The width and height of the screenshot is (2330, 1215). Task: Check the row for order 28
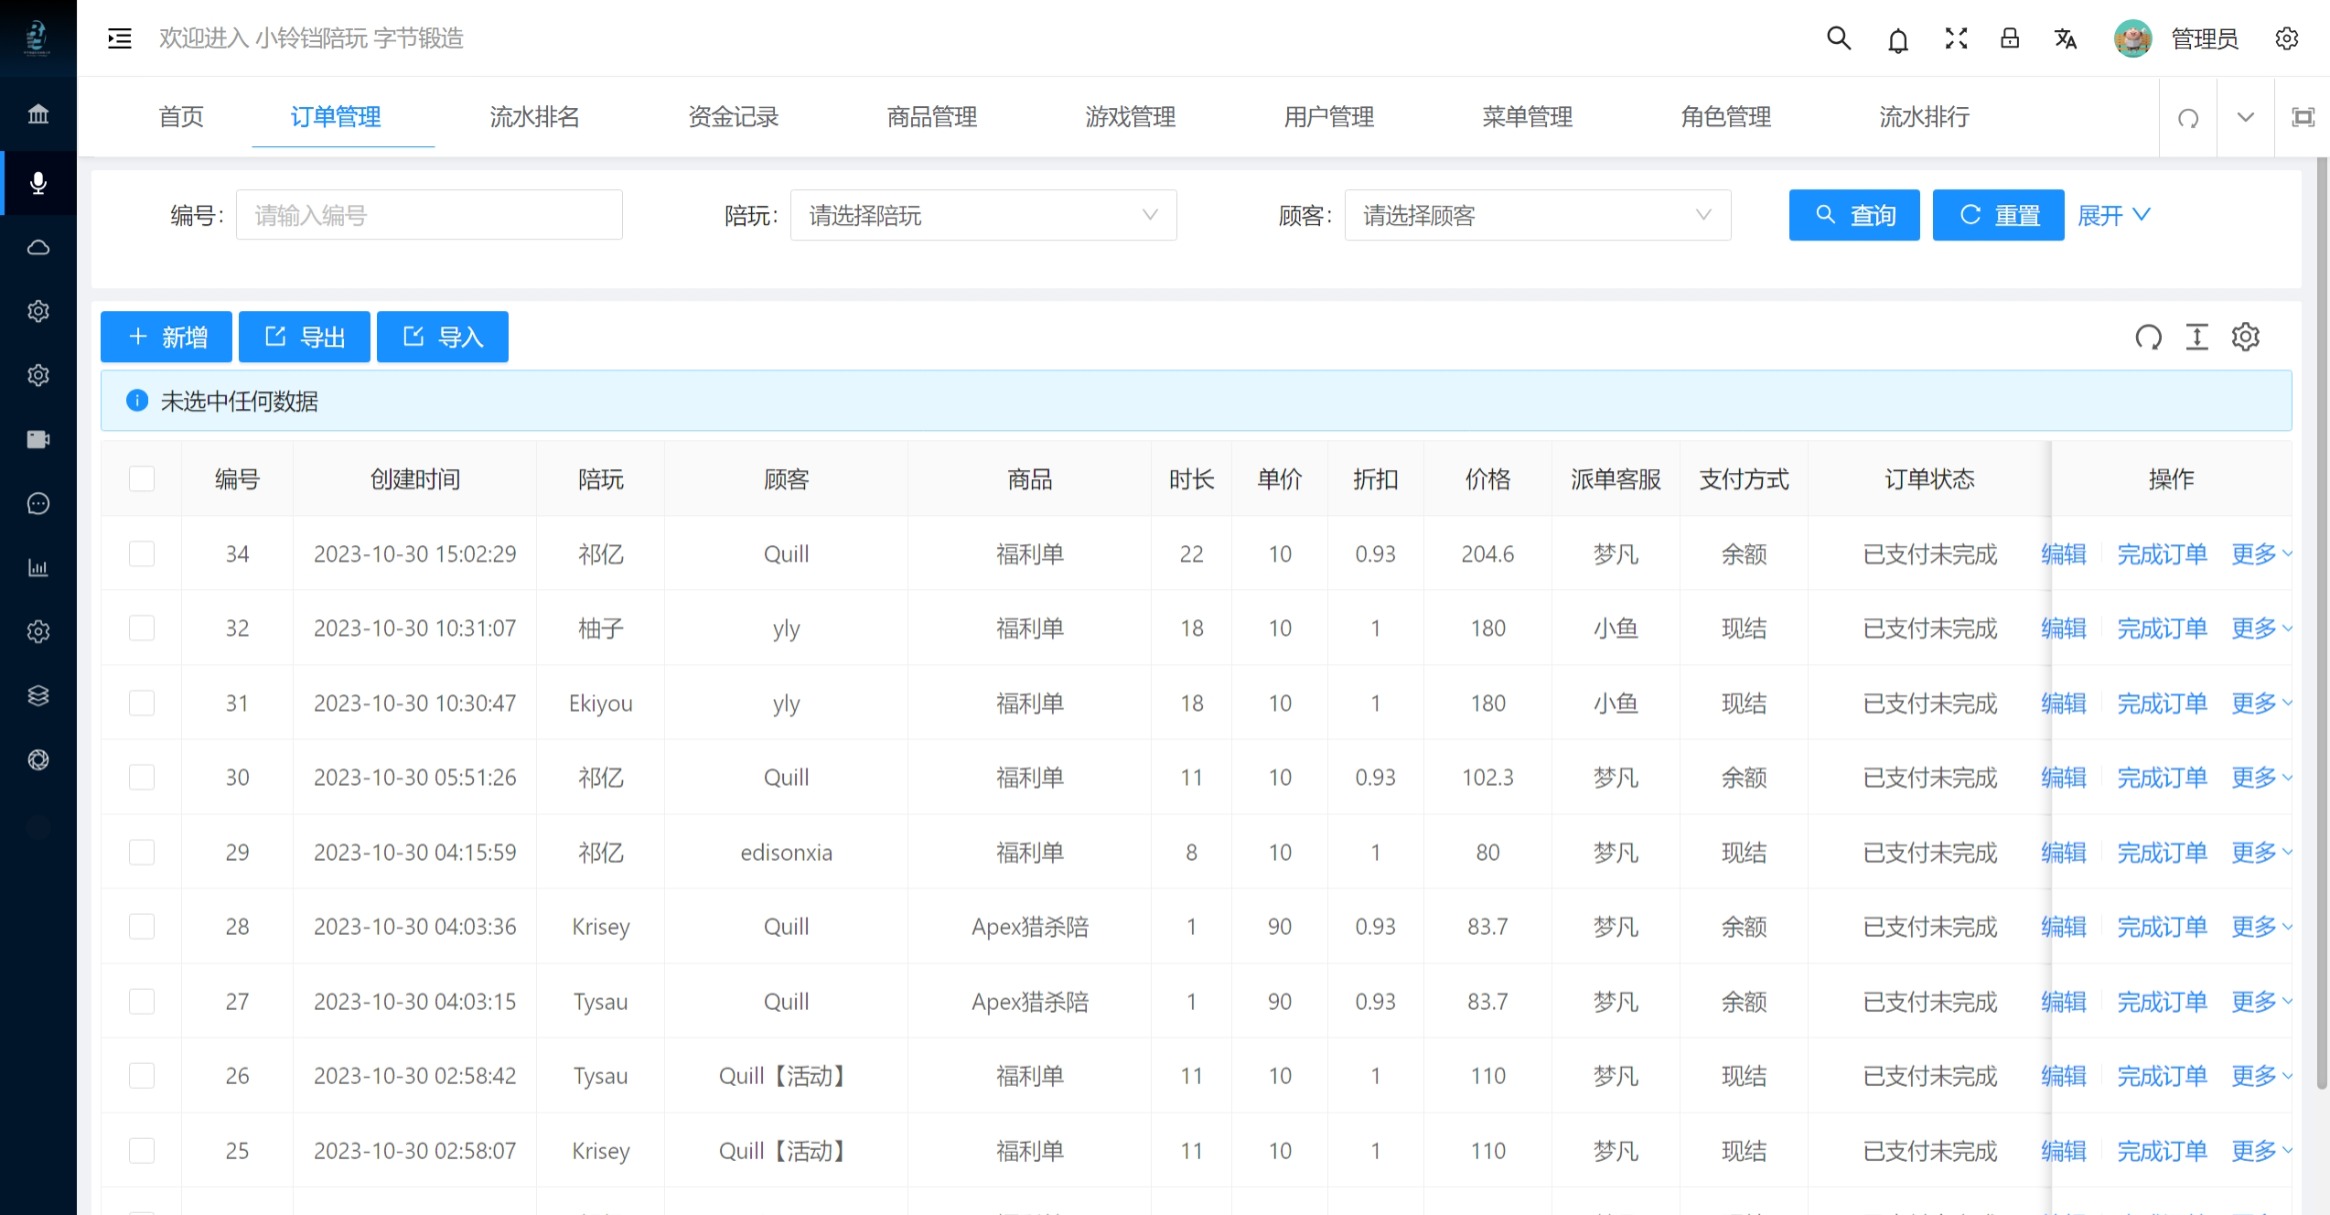pos(142,926)
